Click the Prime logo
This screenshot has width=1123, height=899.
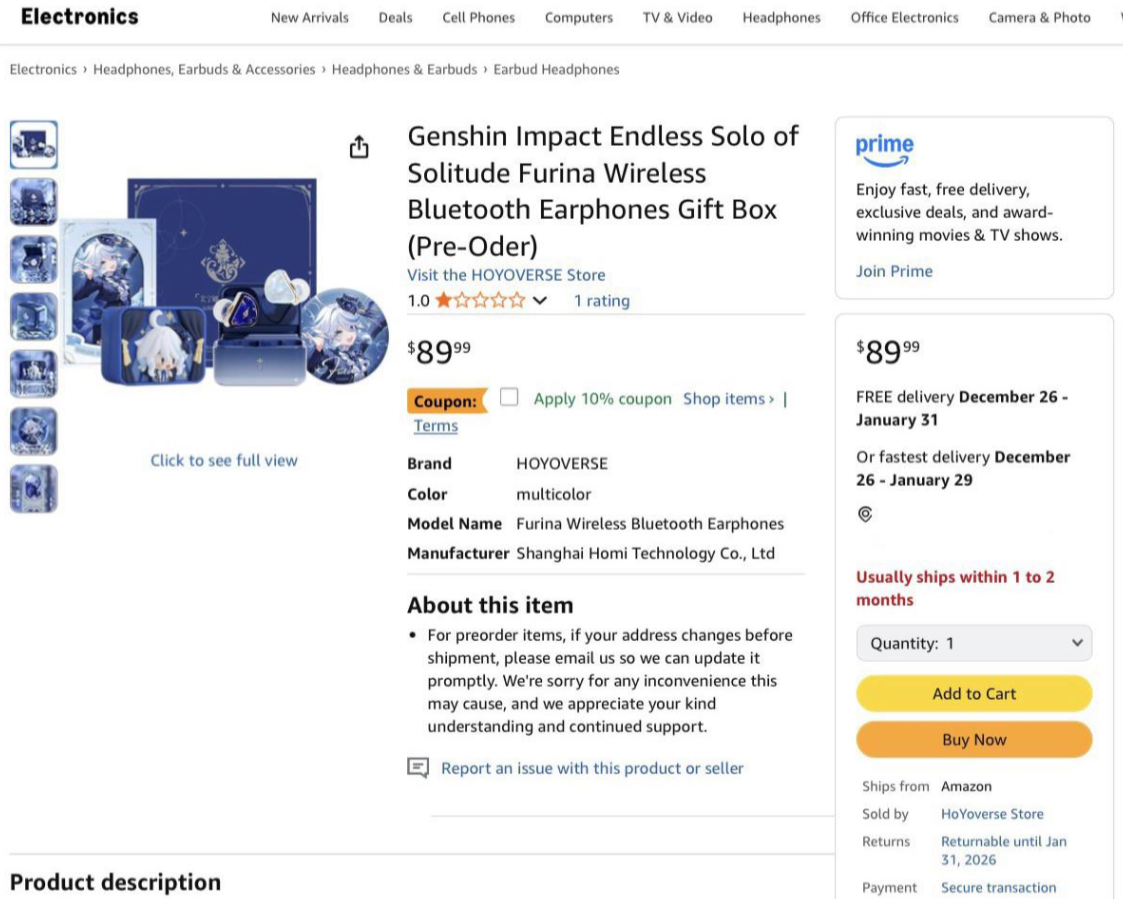pos(884,150)
